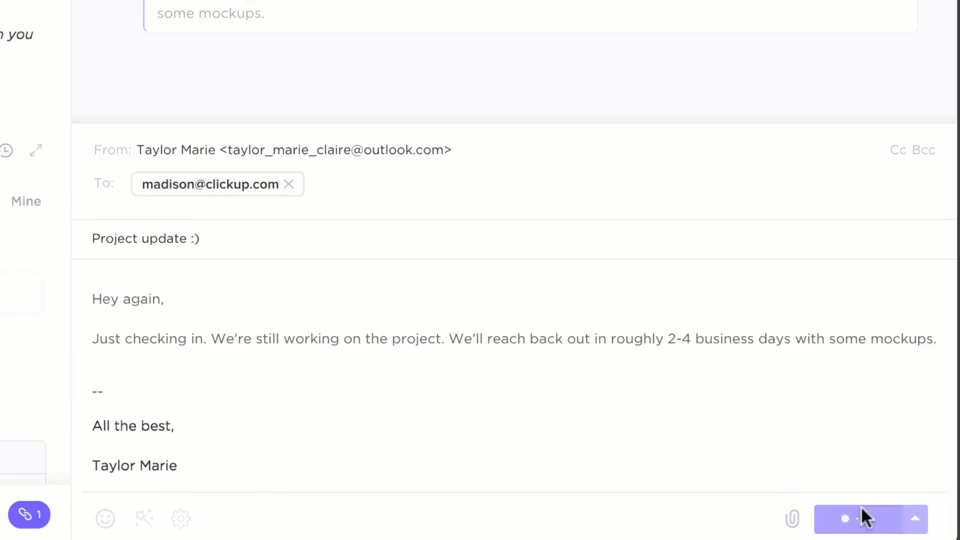The width and height of the screenshot is (960, 540).
Task: Click the expand arrows icon
Action: tap(36, 150)
